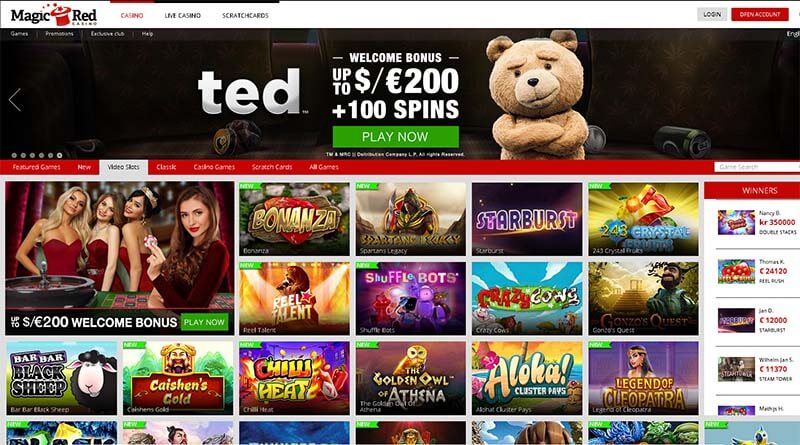
Task: Launch the Shuffle Bots game
Action: tap(411, 299)
